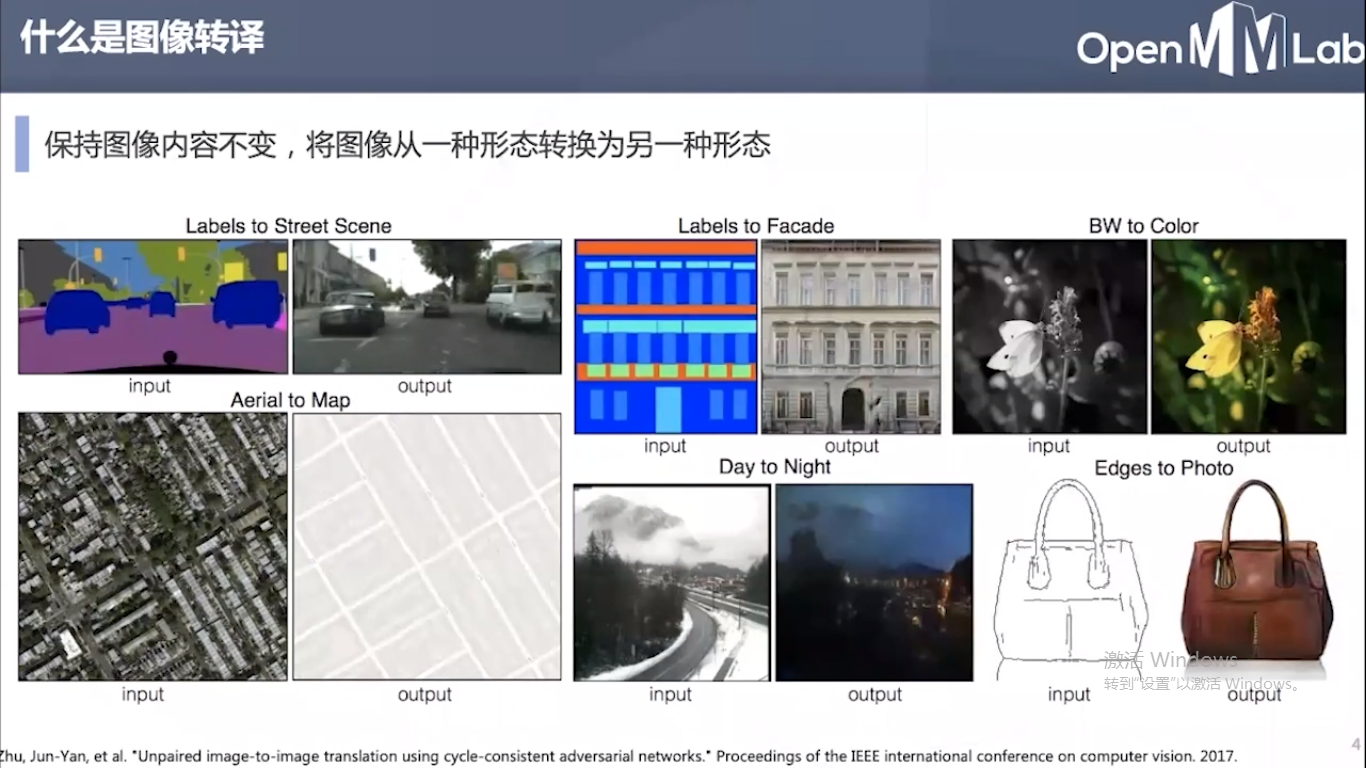Click the Edges to Photo heading
The height and width of the screenshot is (768, 1366).
pos(1164,468)
